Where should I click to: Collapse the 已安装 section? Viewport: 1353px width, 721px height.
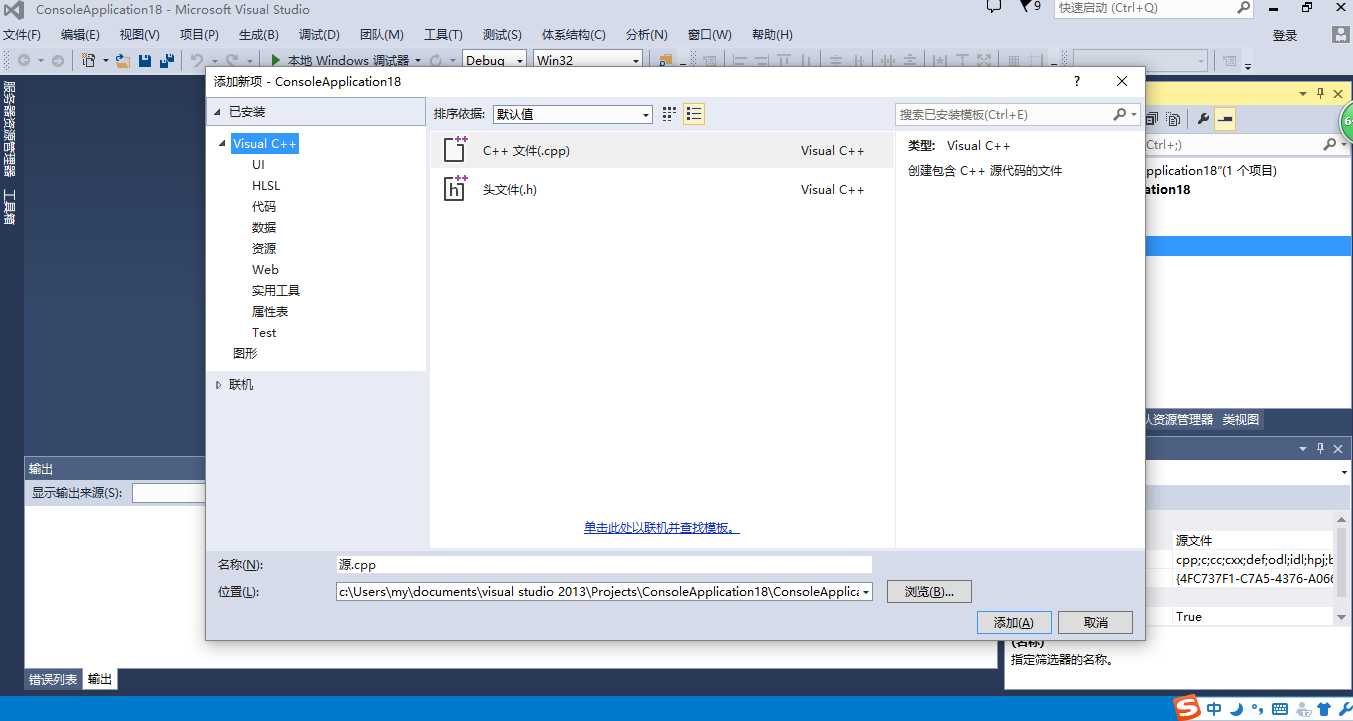click(217, 112)
